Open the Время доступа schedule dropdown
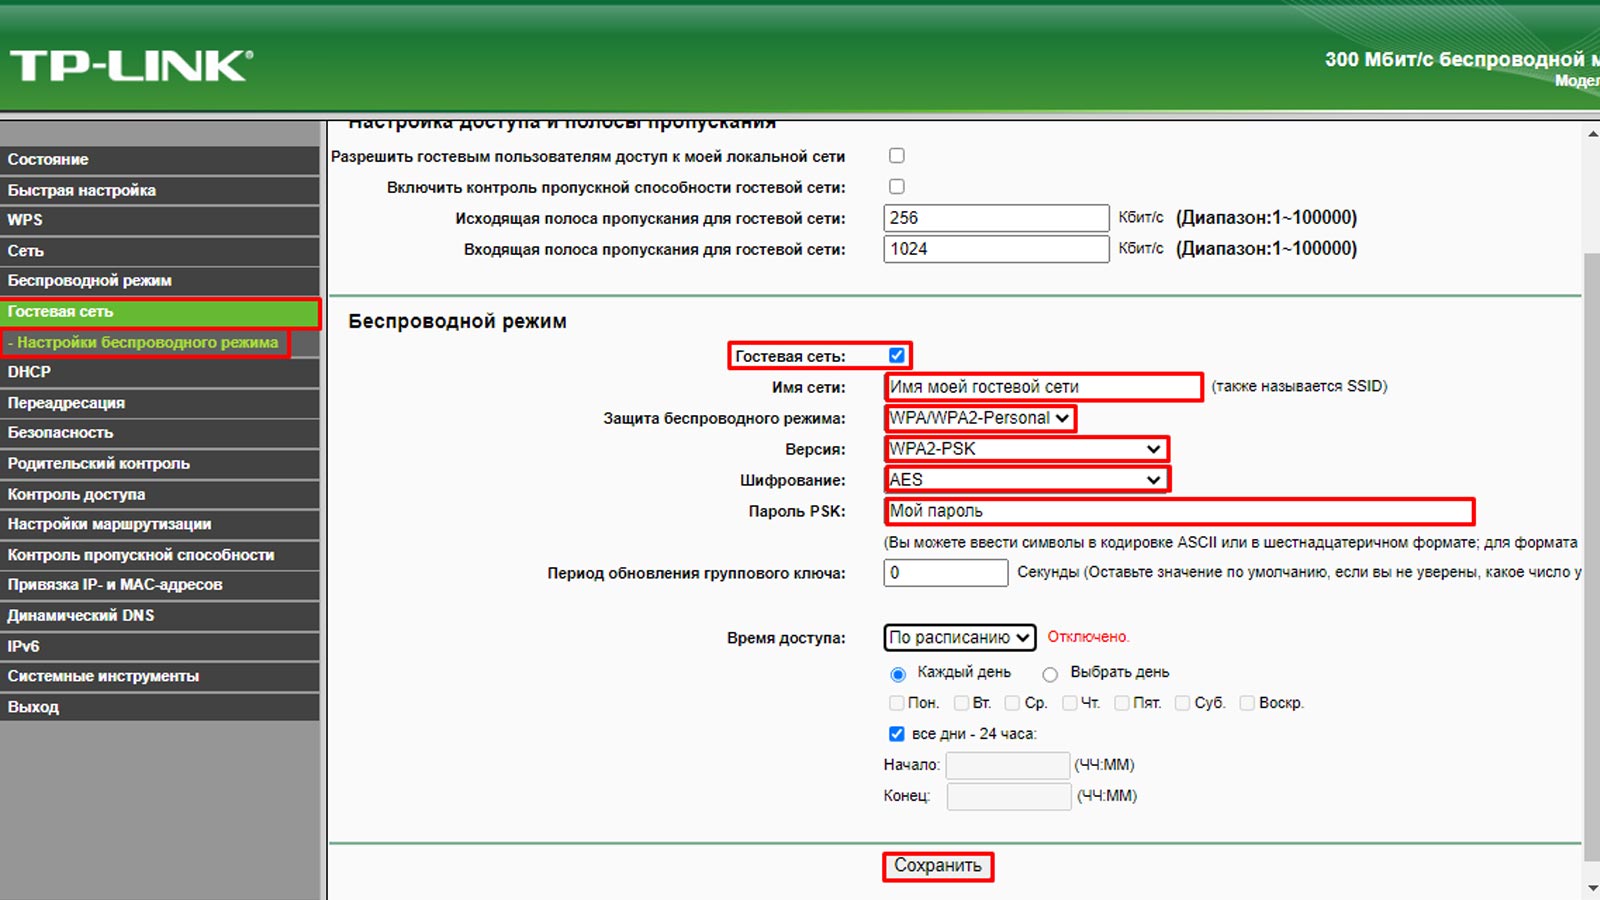The width and height of the screenshot is (1600, 900). [960, 637]
